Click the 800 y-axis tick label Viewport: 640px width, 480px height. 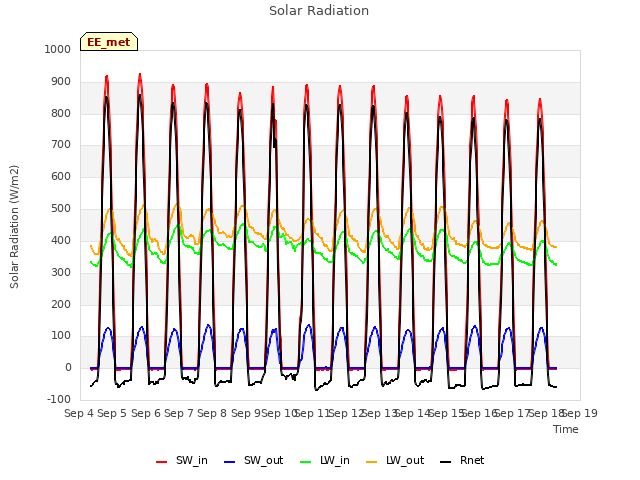tap(61, 113)
